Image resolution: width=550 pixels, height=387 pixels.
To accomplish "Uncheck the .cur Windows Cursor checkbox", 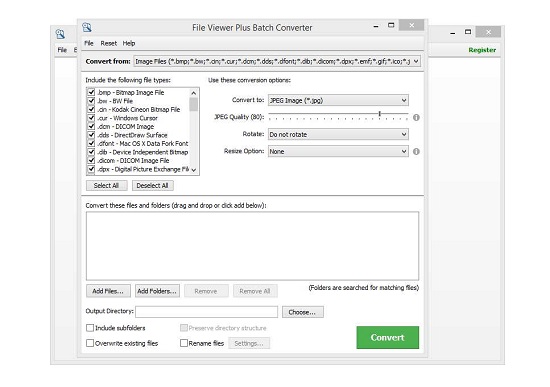I will (91, 118).
